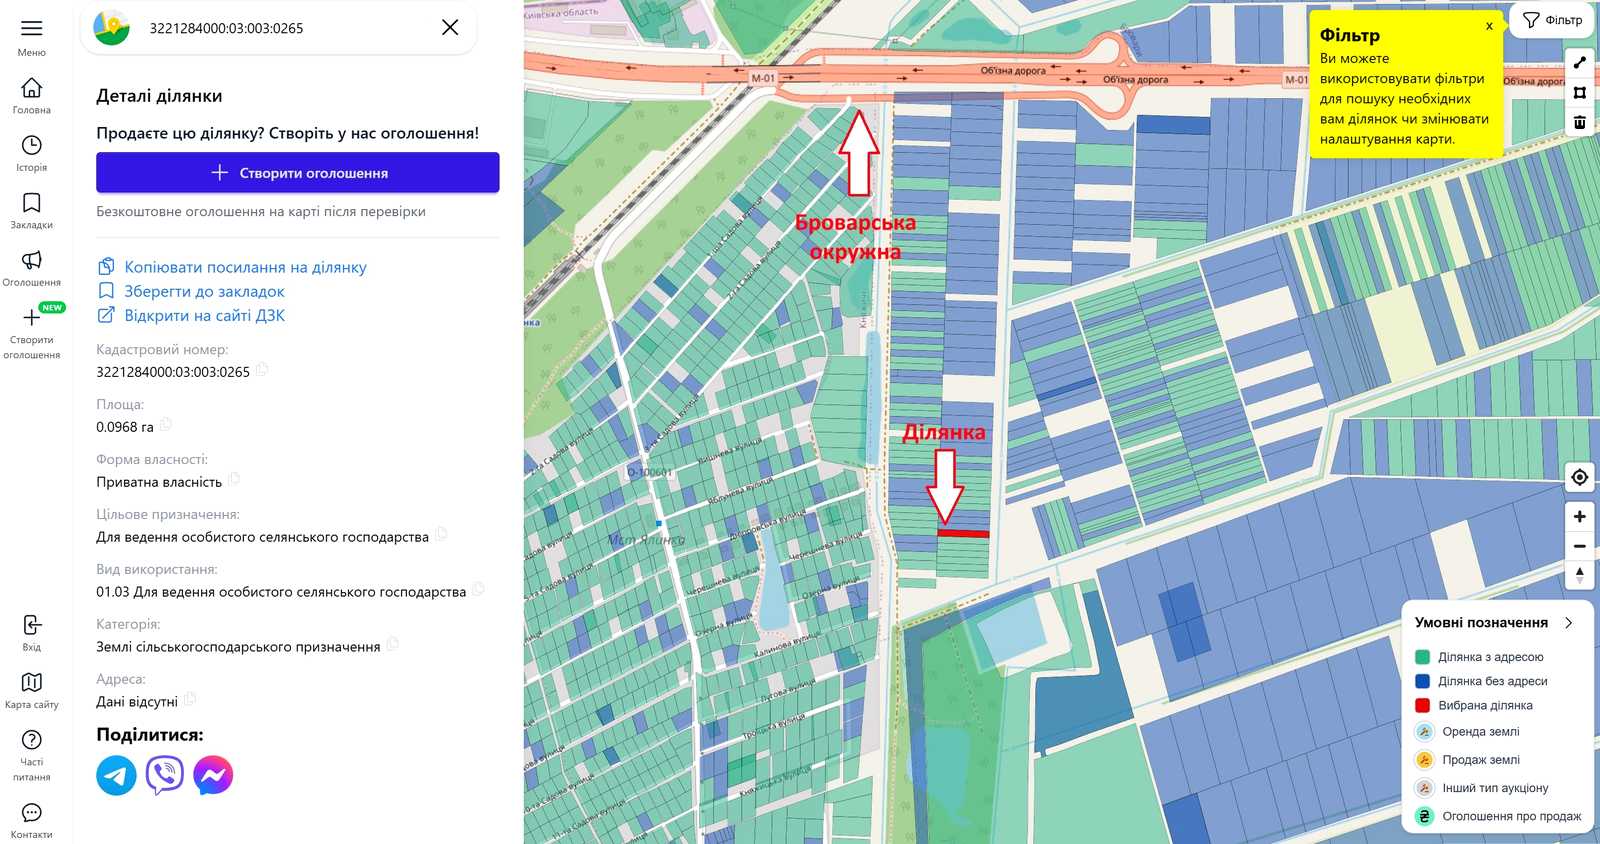Open Часті питання help icon
Image resolution: width=1600 pixels, height=844 pixels.
tap(32, 740)
